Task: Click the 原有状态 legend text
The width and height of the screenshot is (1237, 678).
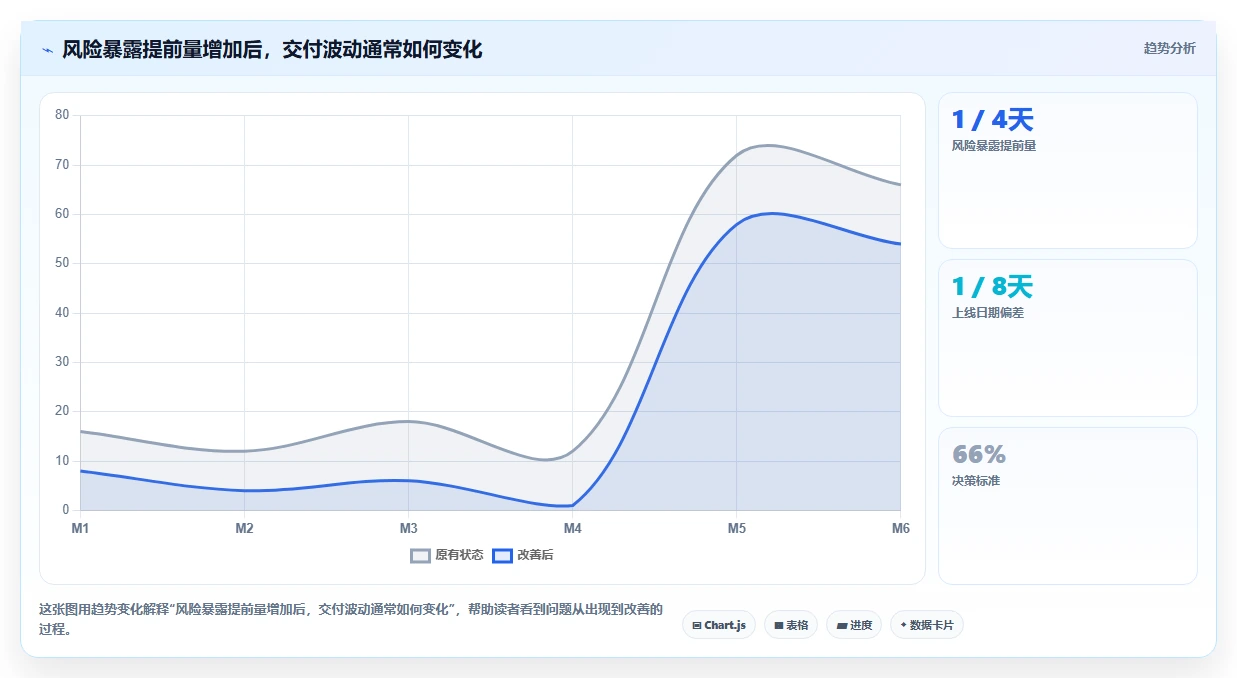Action: click(459, 555)
